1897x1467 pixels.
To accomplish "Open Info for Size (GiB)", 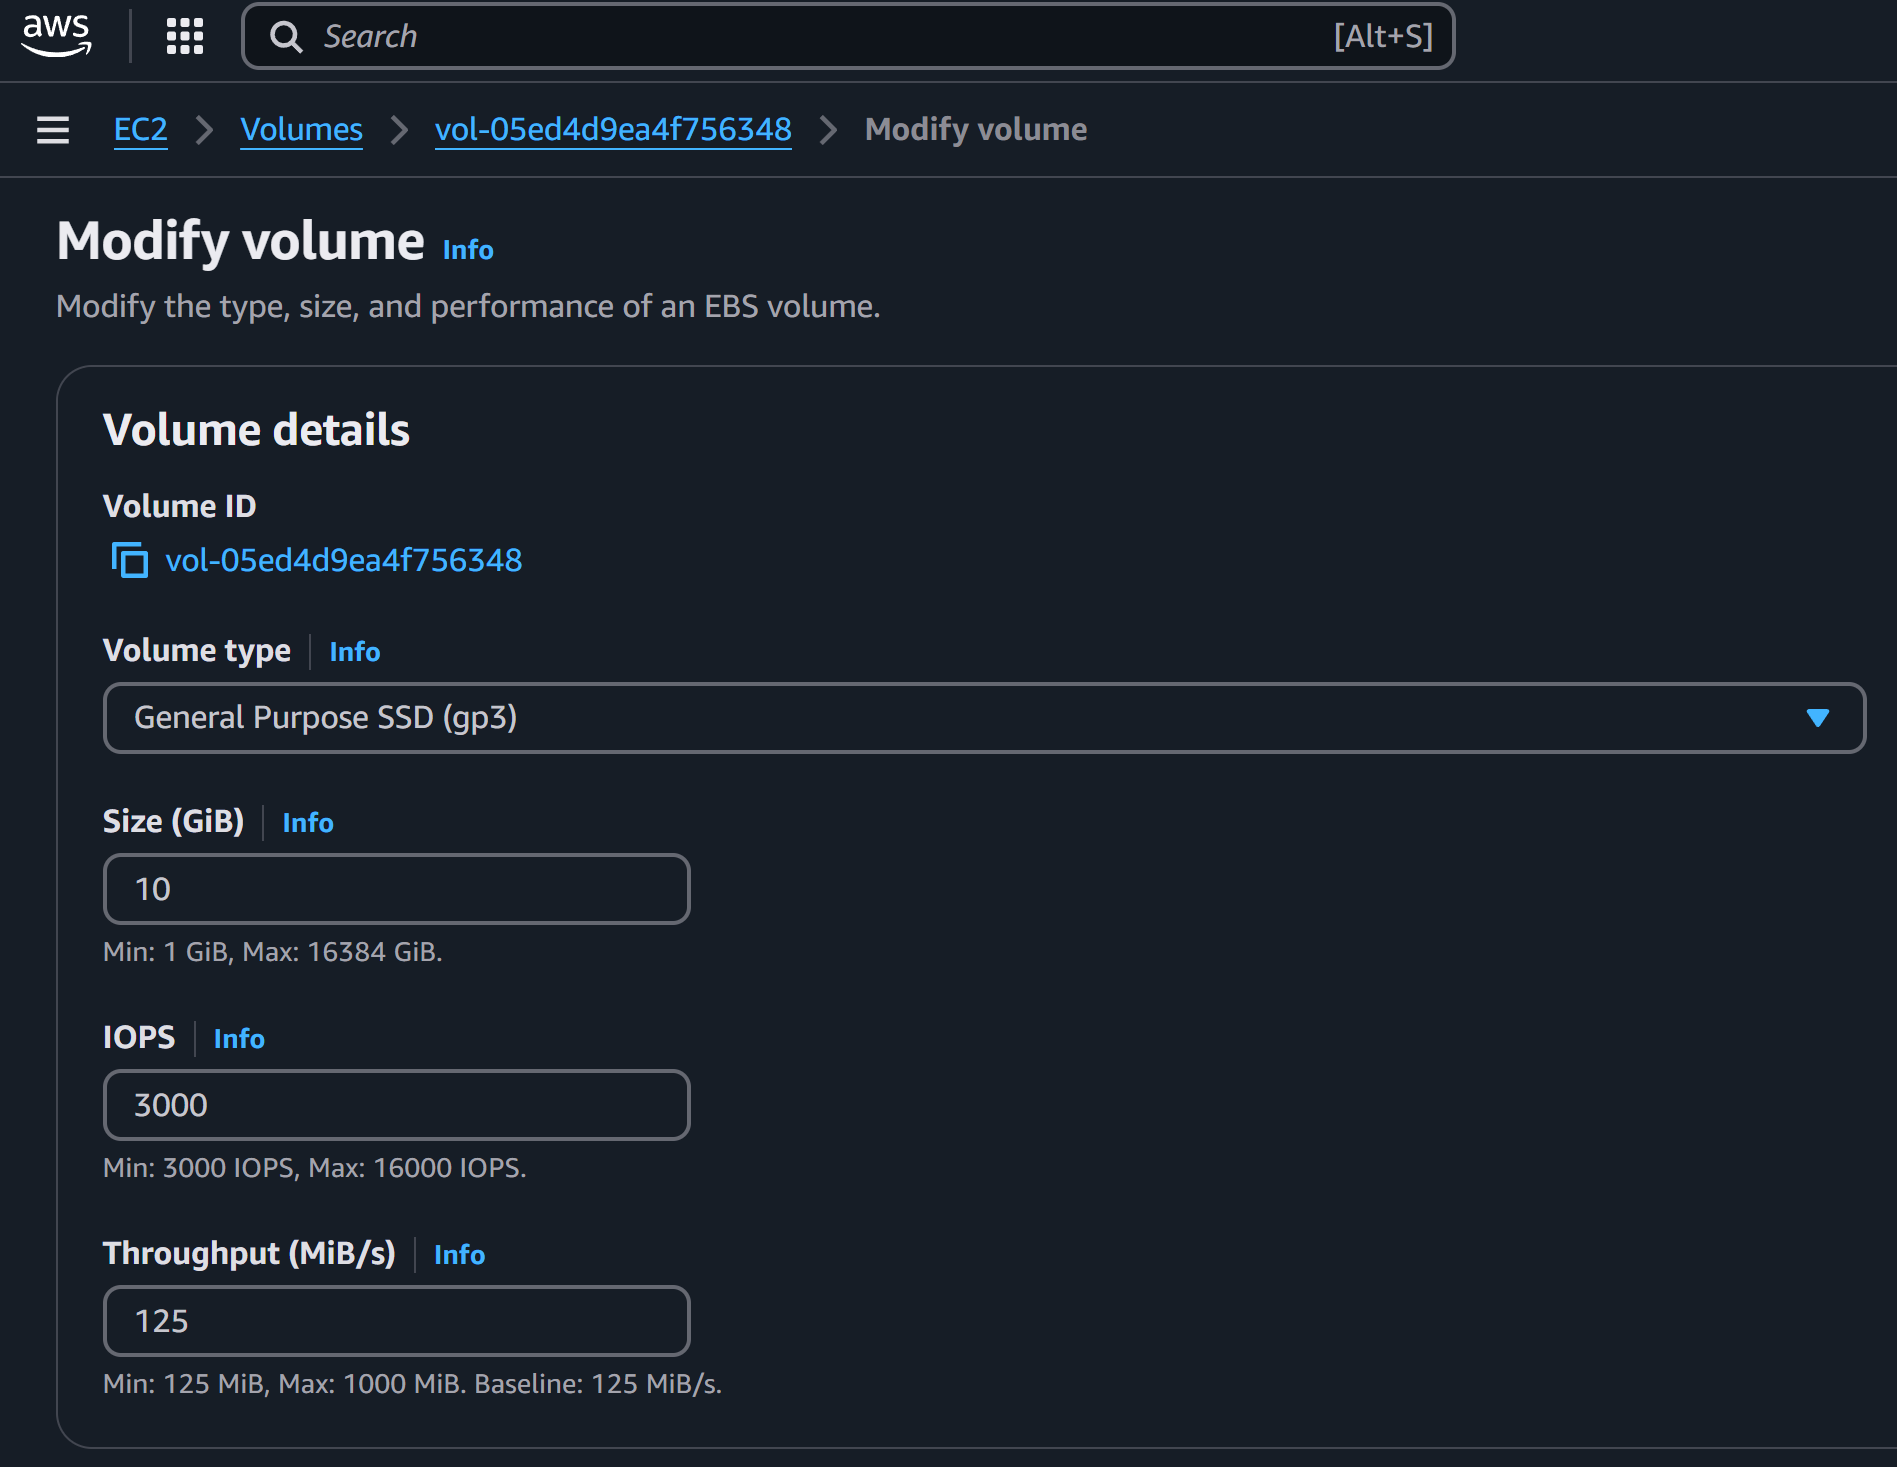I will pos(308,823).
